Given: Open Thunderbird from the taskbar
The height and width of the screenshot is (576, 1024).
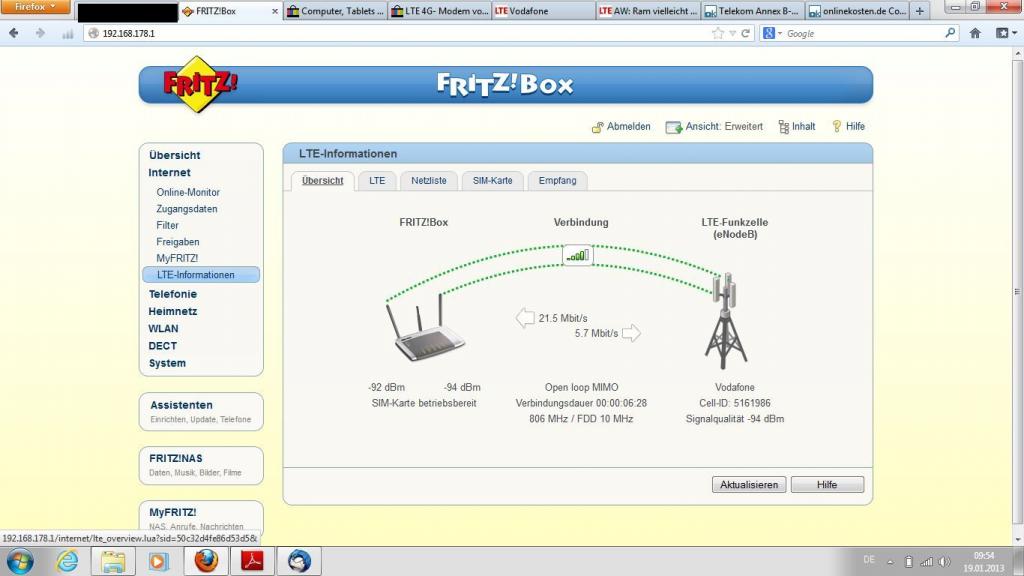Looking at the screenshot, I should click(x=299, y=561).
